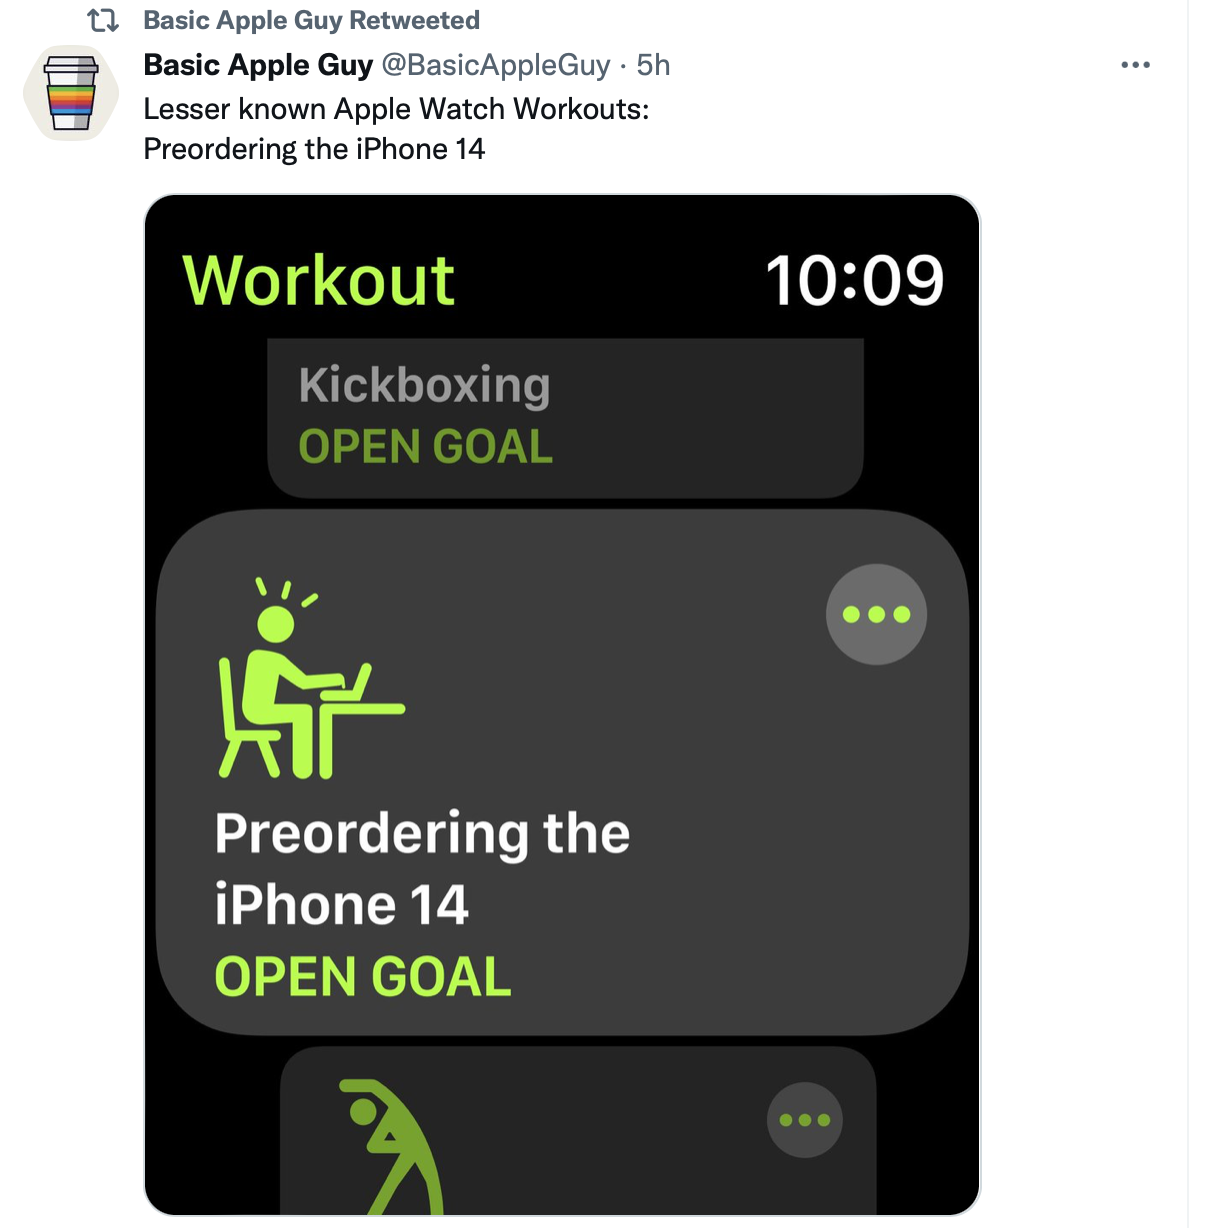Open the tweet's three-dot More menu

coord(1135,65)
